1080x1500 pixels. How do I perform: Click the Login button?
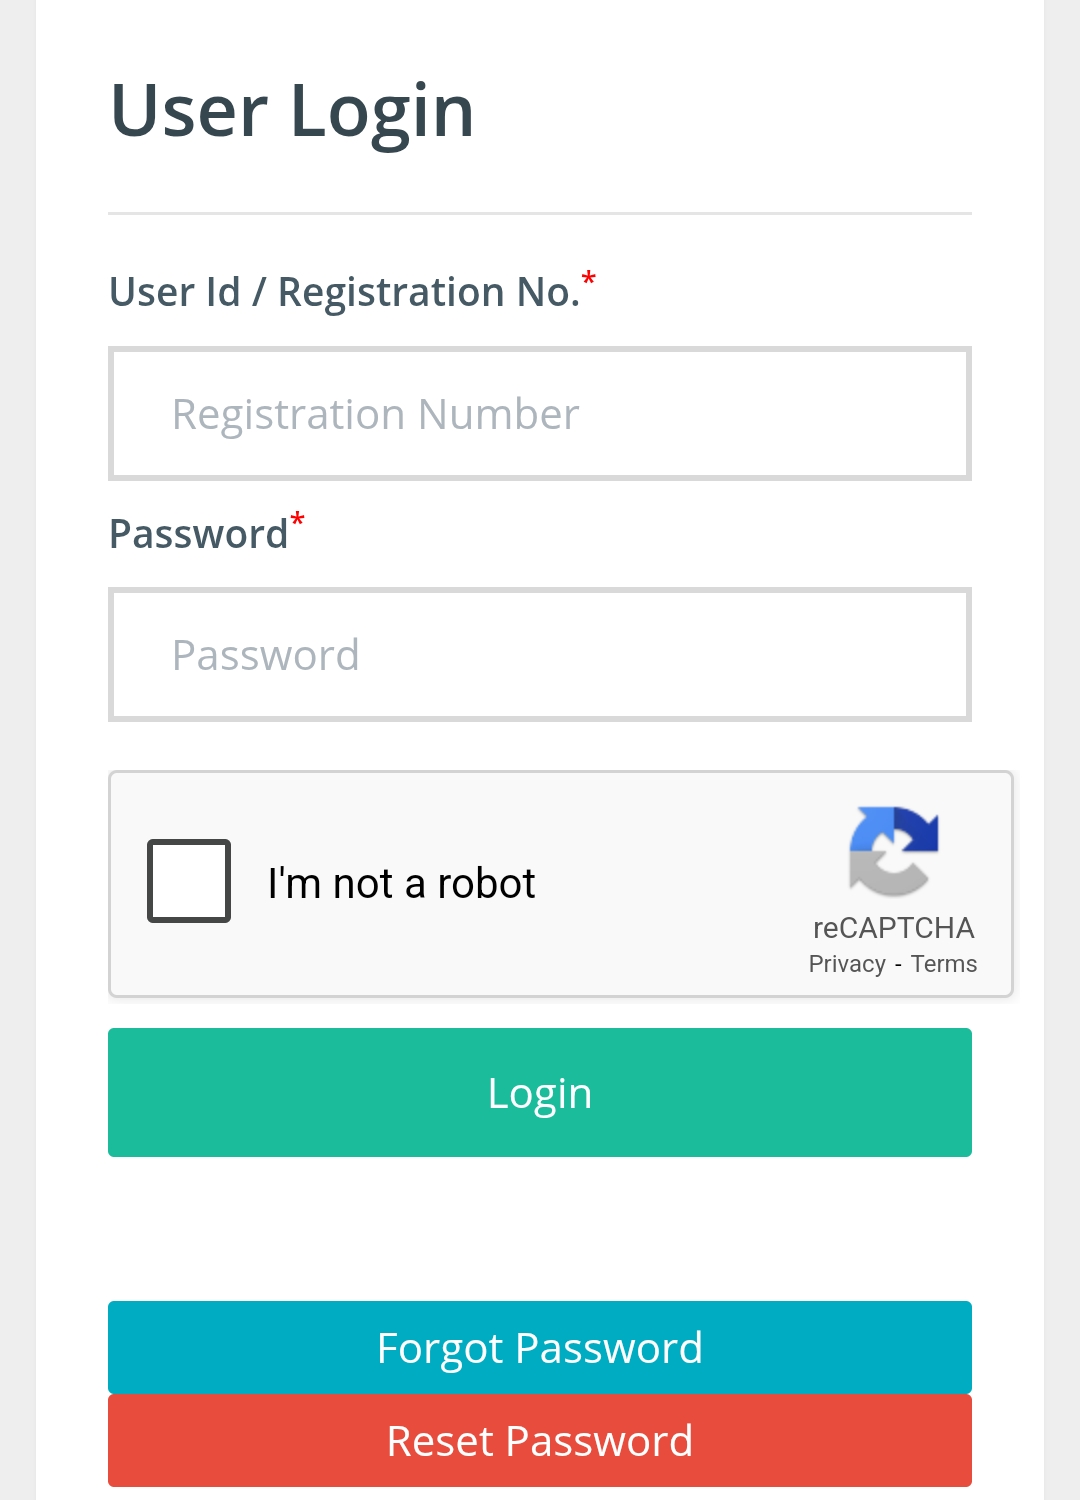coord(539,1092)
